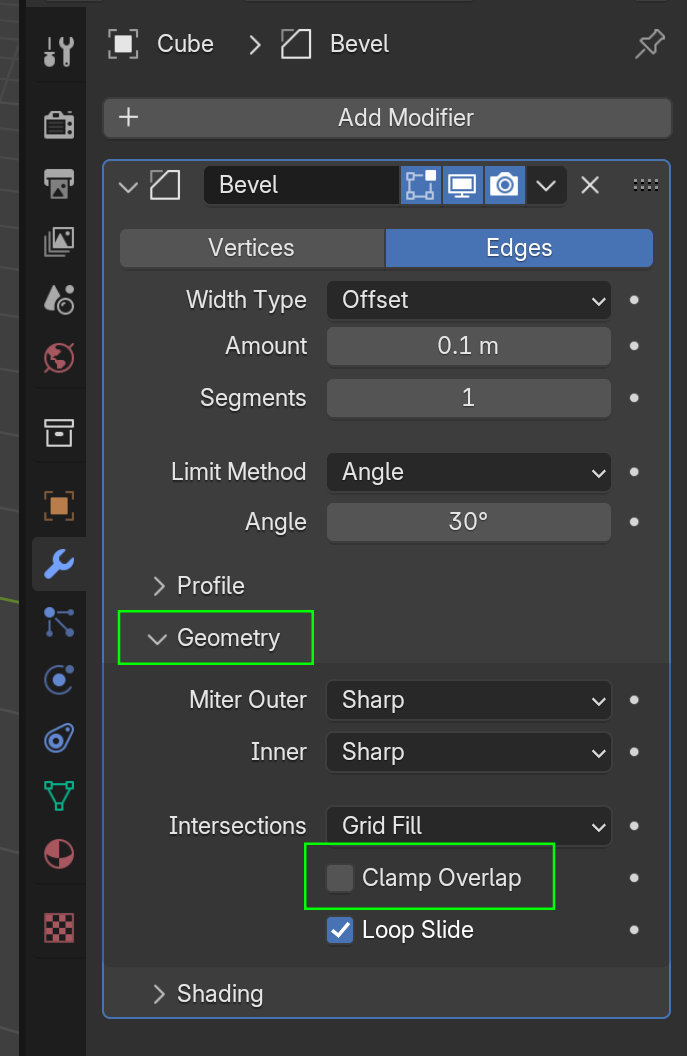Select the Render Properties camera-back icon
This screenshot has width=687, height=1056.
[57, 124]
